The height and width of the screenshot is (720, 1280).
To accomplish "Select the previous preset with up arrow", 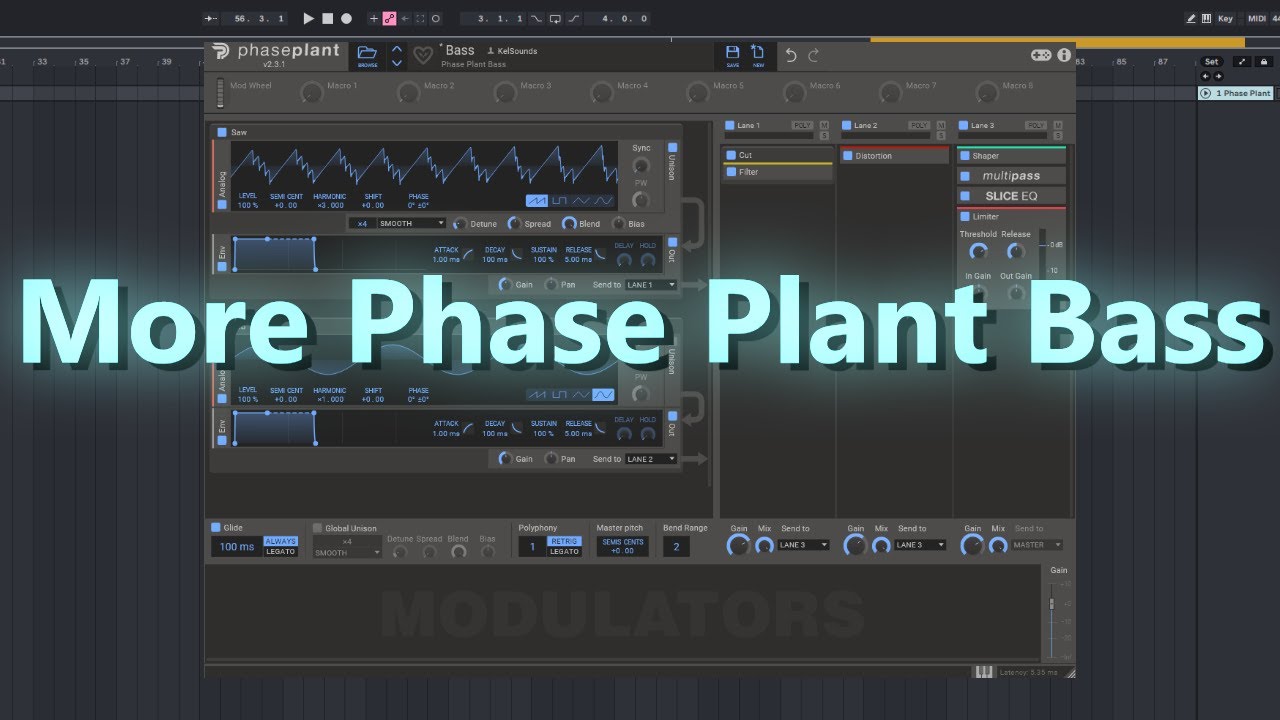I will 397,49.
